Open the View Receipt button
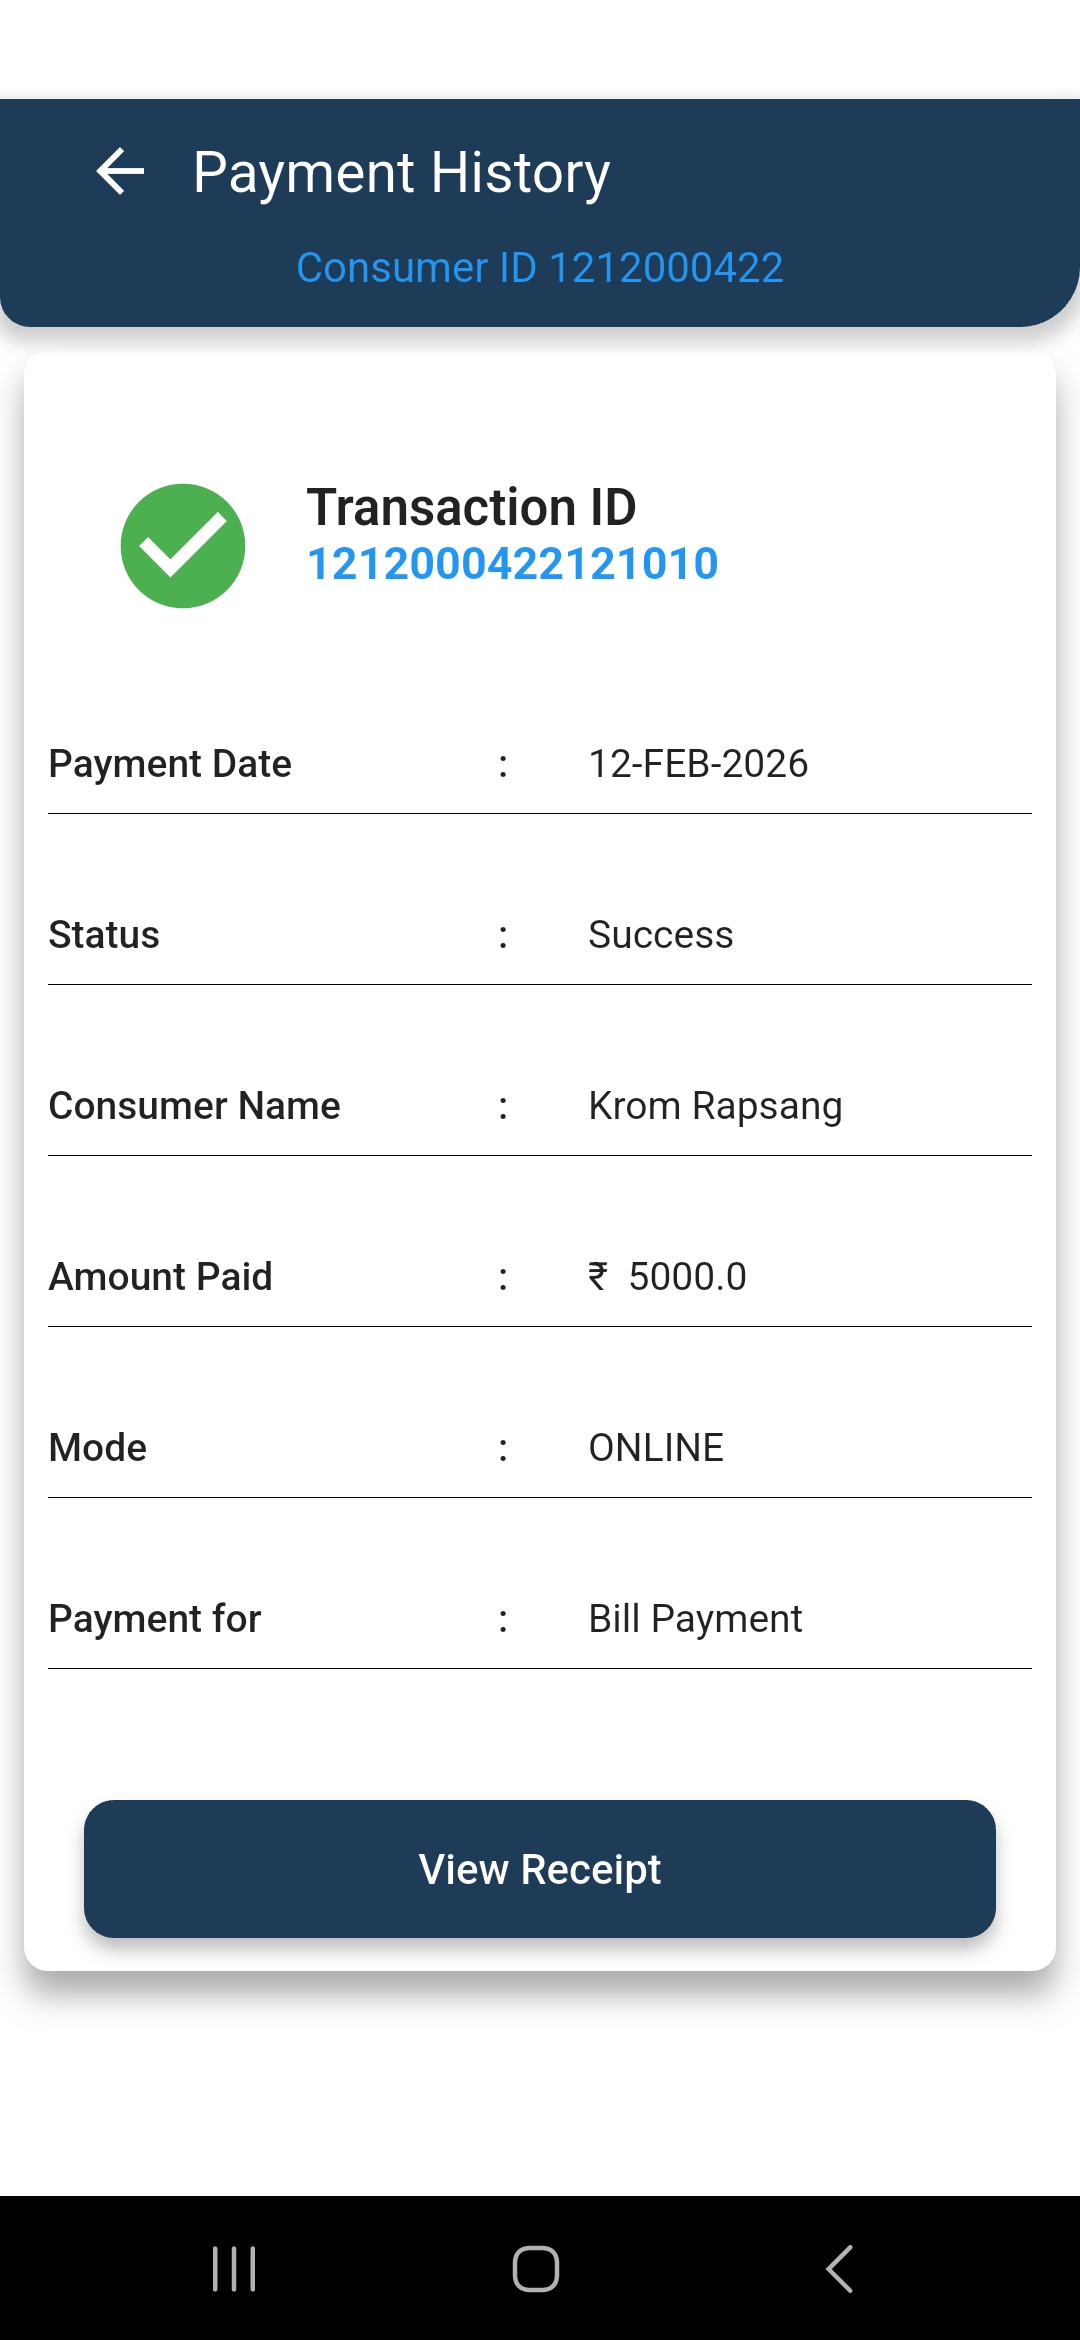This screenshot has width=1080, height=2340. pos(540,1869)
